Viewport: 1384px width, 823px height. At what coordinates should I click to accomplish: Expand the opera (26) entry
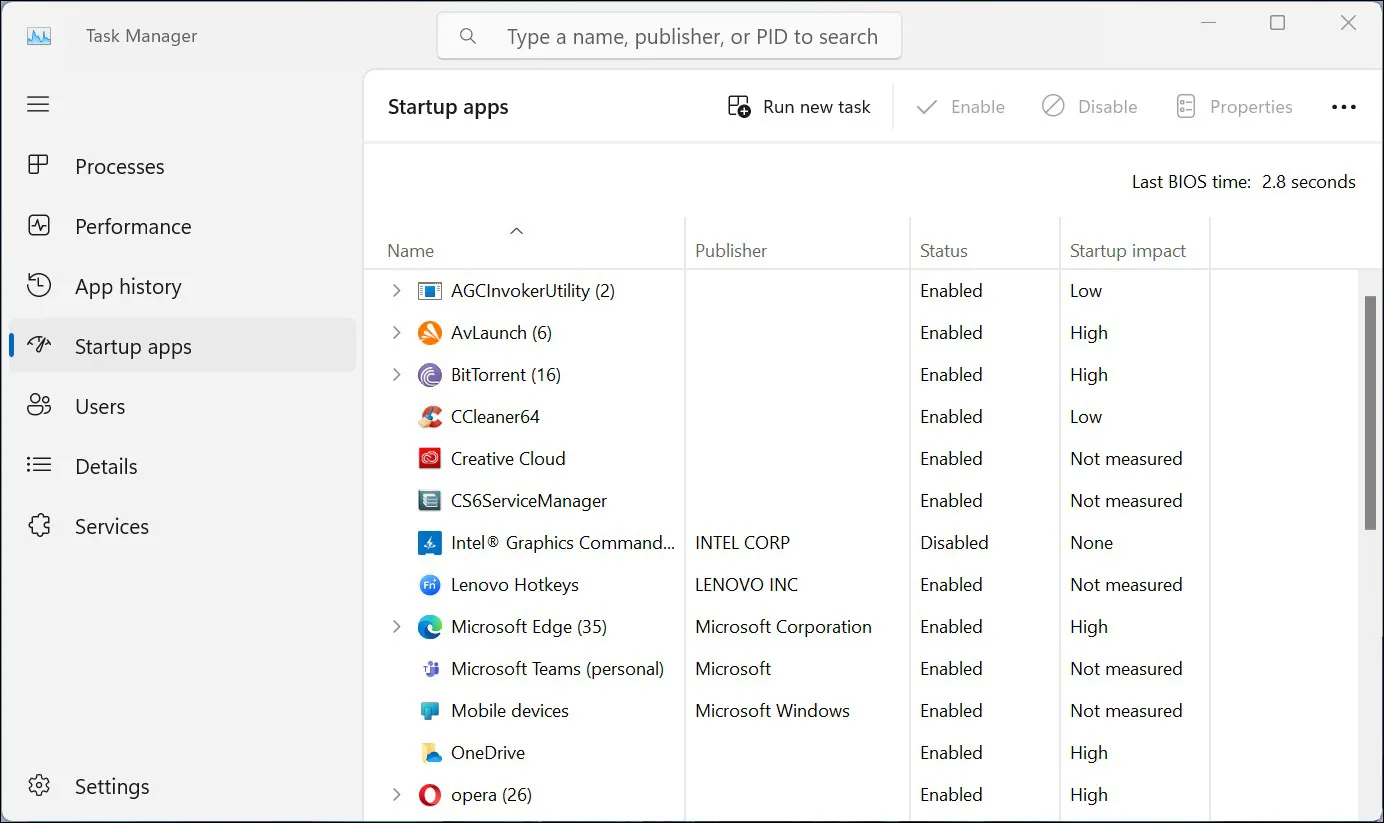[x=396, y=794]
